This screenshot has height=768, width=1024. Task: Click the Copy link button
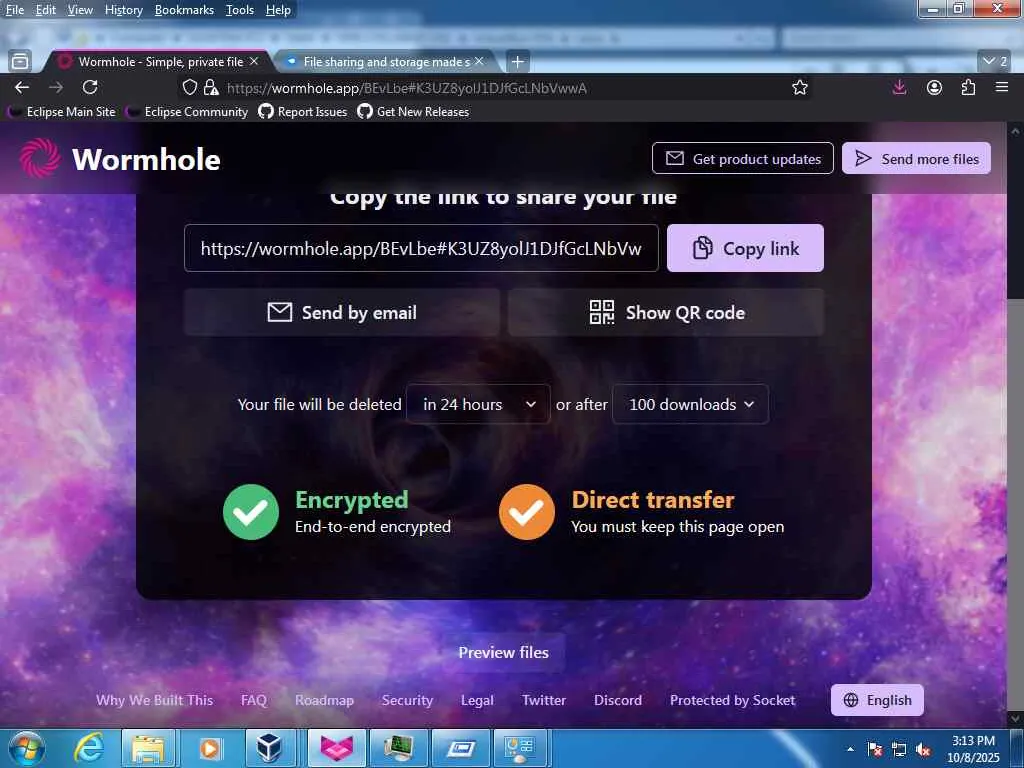(x=745, y=248)
